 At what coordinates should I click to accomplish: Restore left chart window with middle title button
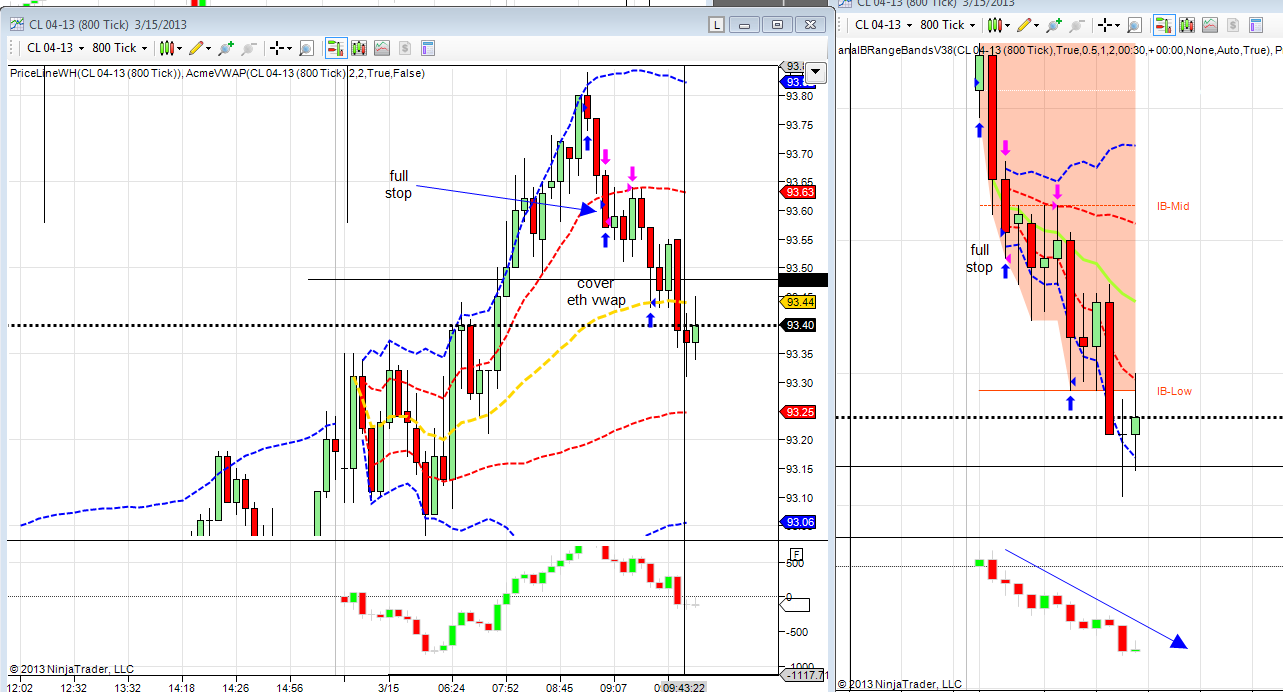[x=777, y=24]
